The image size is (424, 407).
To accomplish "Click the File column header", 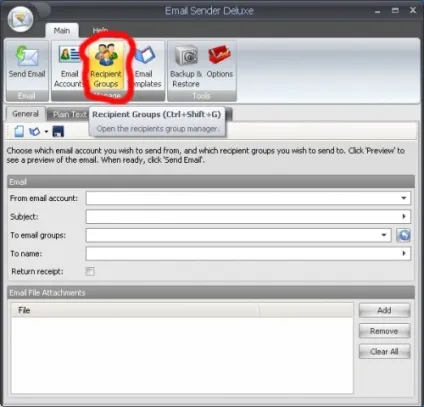I will (135, 310).
